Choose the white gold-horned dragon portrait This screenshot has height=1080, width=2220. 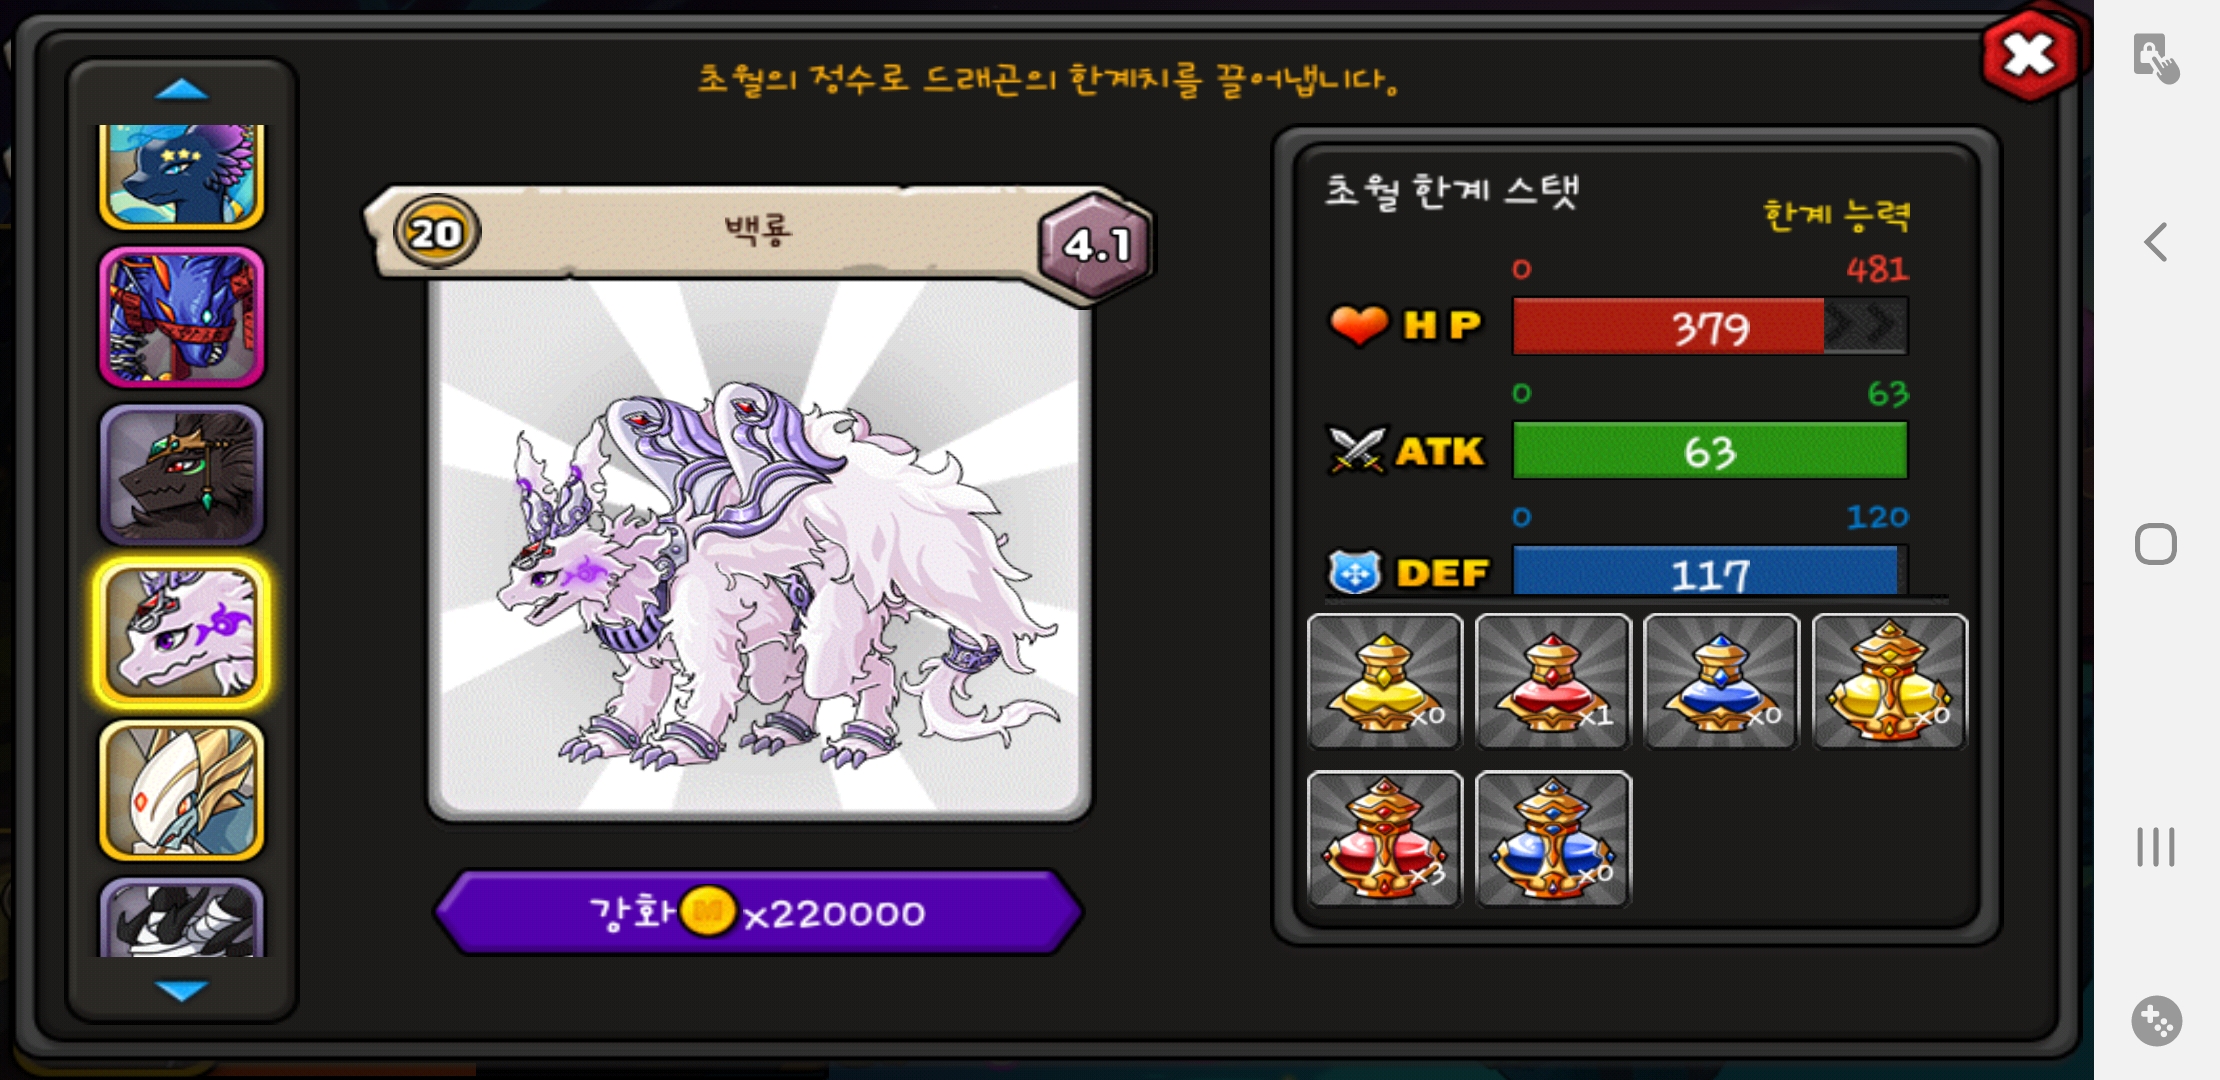182,790
